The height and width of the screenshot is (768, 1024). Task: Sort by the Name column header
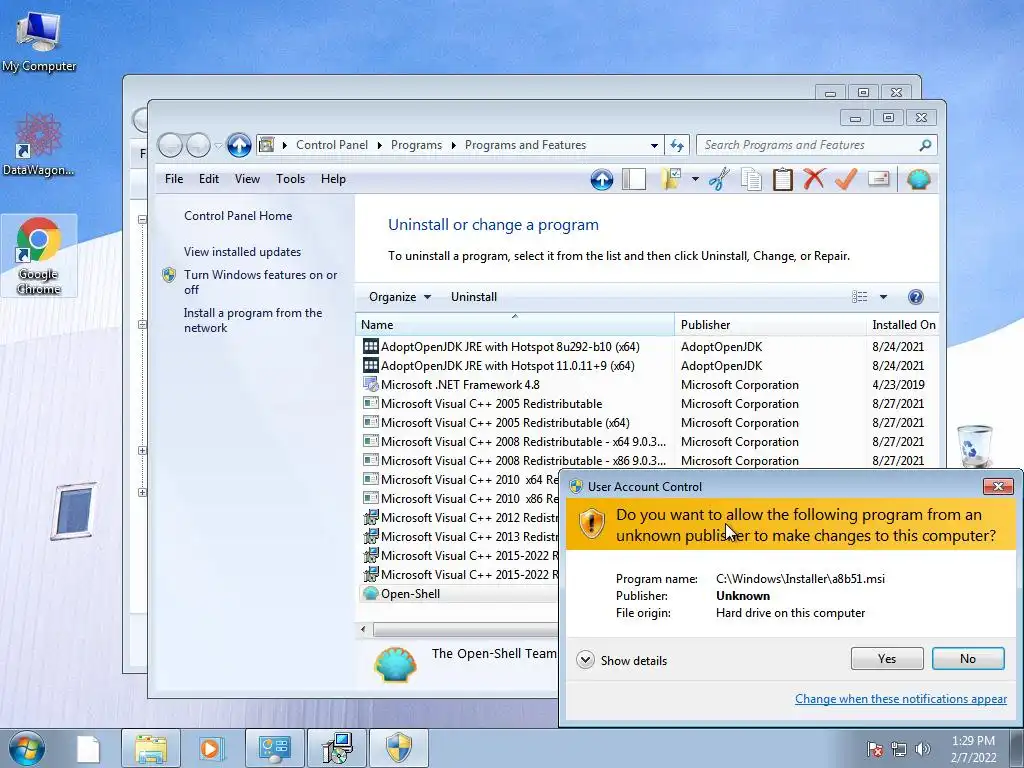point(515,325)
